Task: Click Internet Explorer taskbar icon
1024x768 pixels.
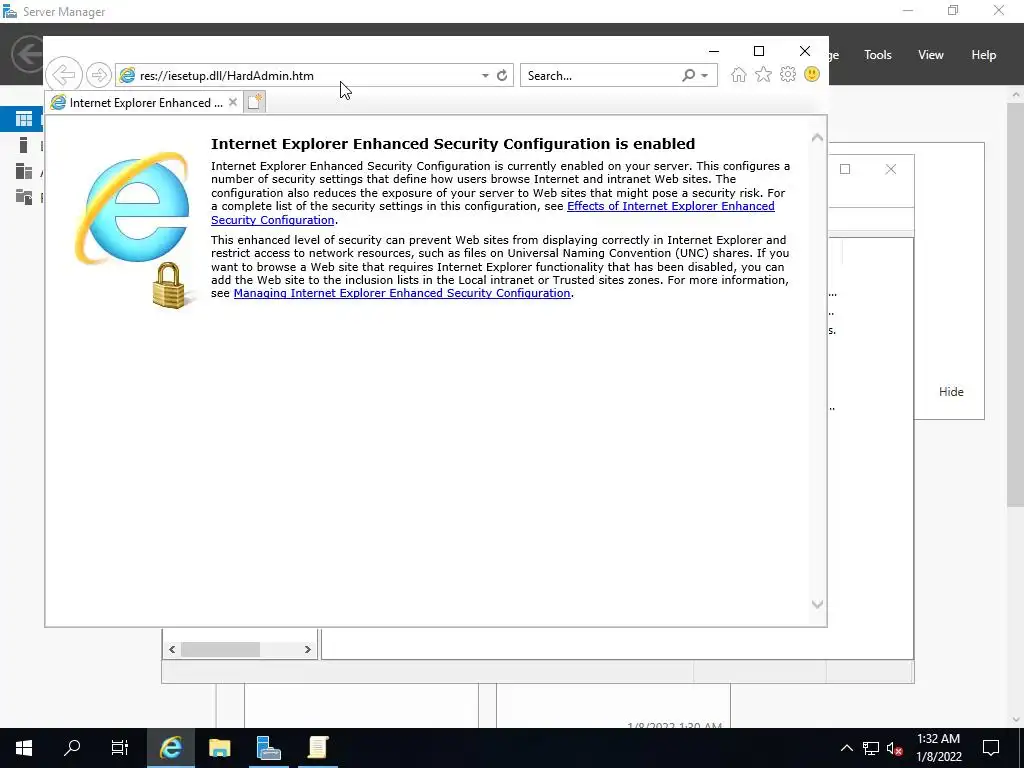Action: pyautogui.click(x=170, y=748)
